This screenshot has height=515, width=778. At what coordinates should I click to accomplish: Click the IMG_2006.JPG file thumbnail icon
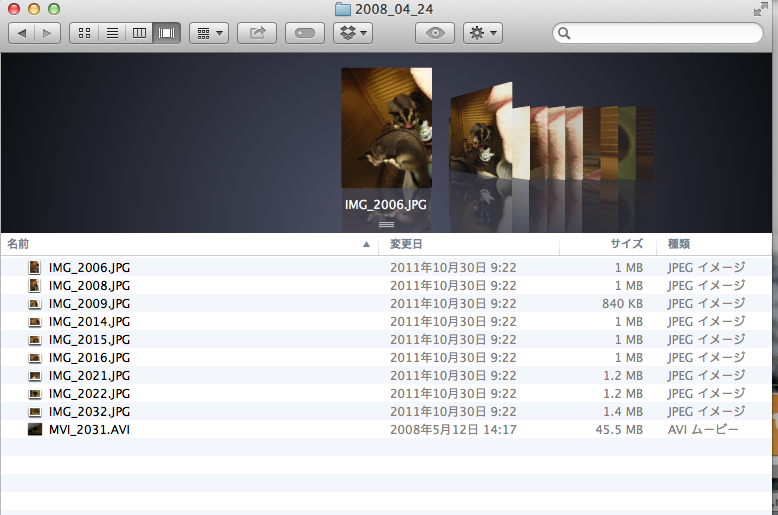pos(35,267)
